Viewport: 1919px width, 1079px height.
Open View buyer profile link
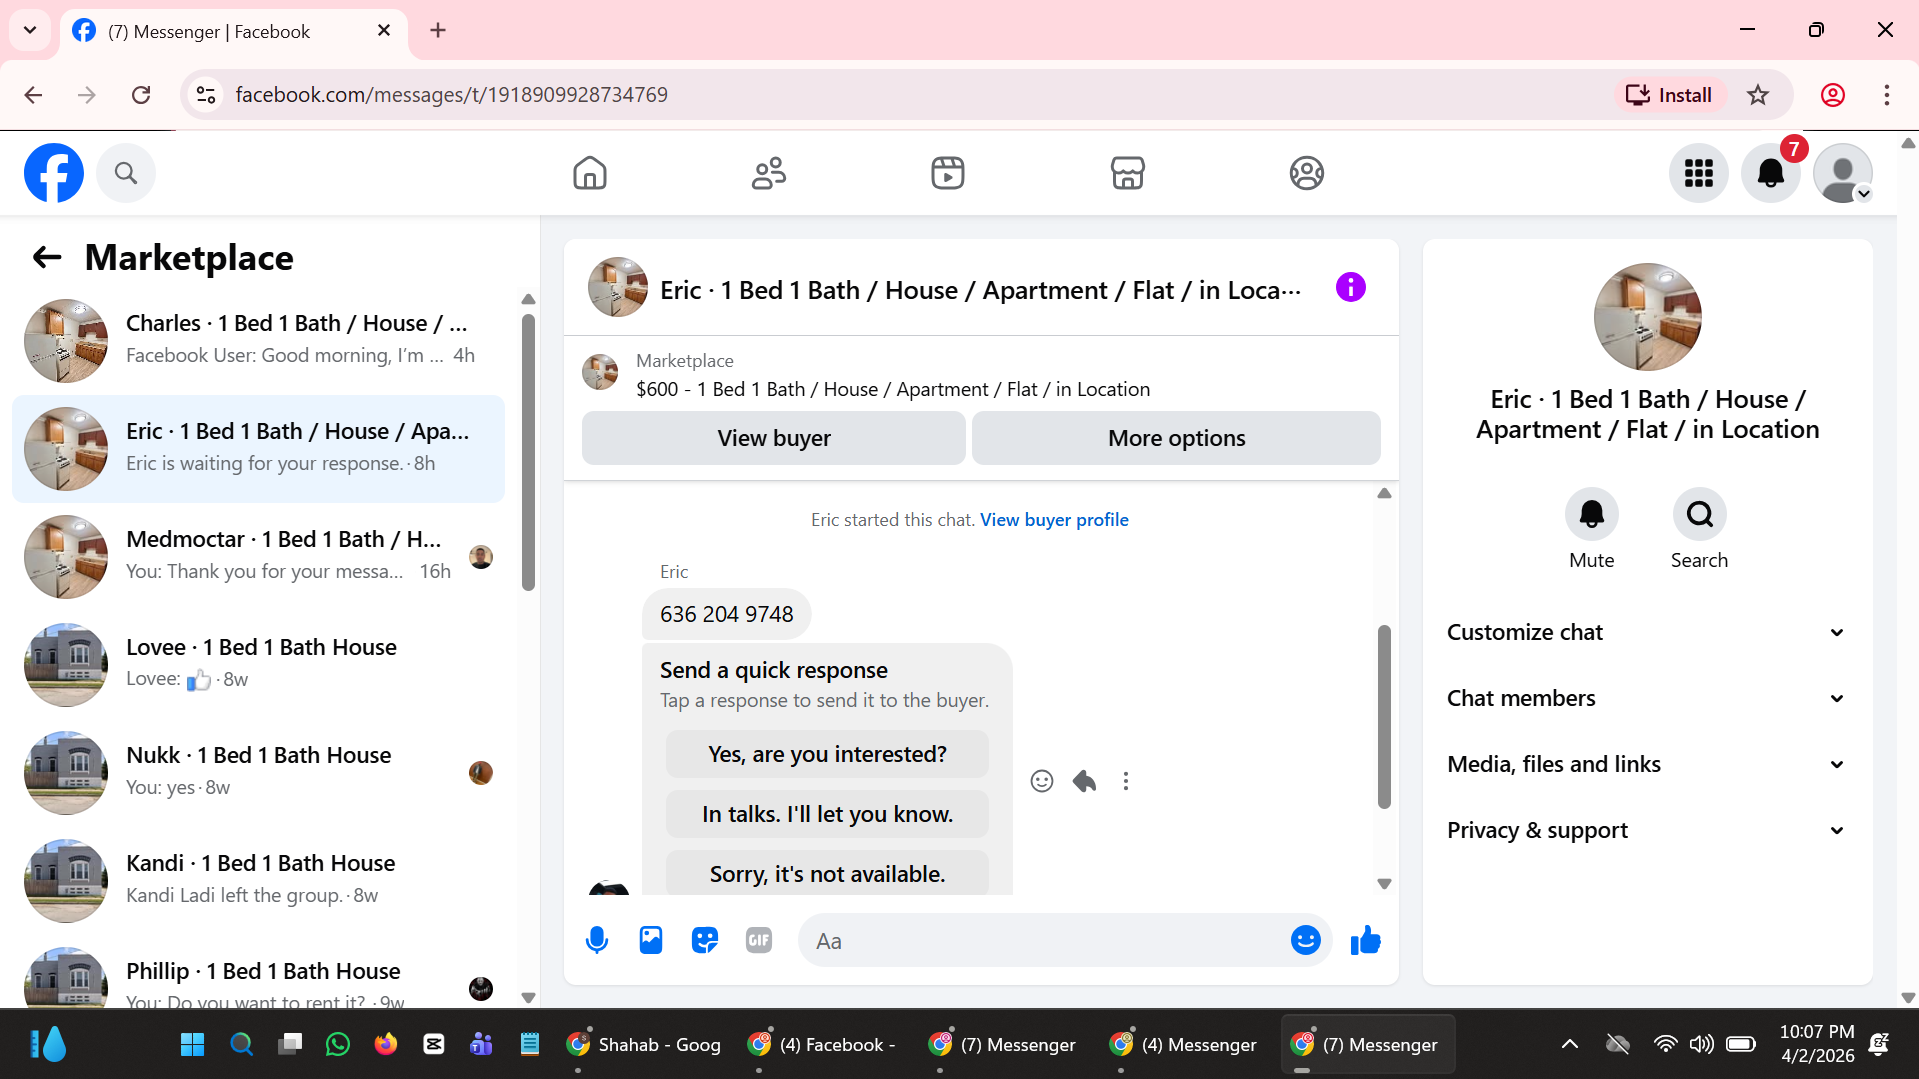click(x=1054, y=520)
